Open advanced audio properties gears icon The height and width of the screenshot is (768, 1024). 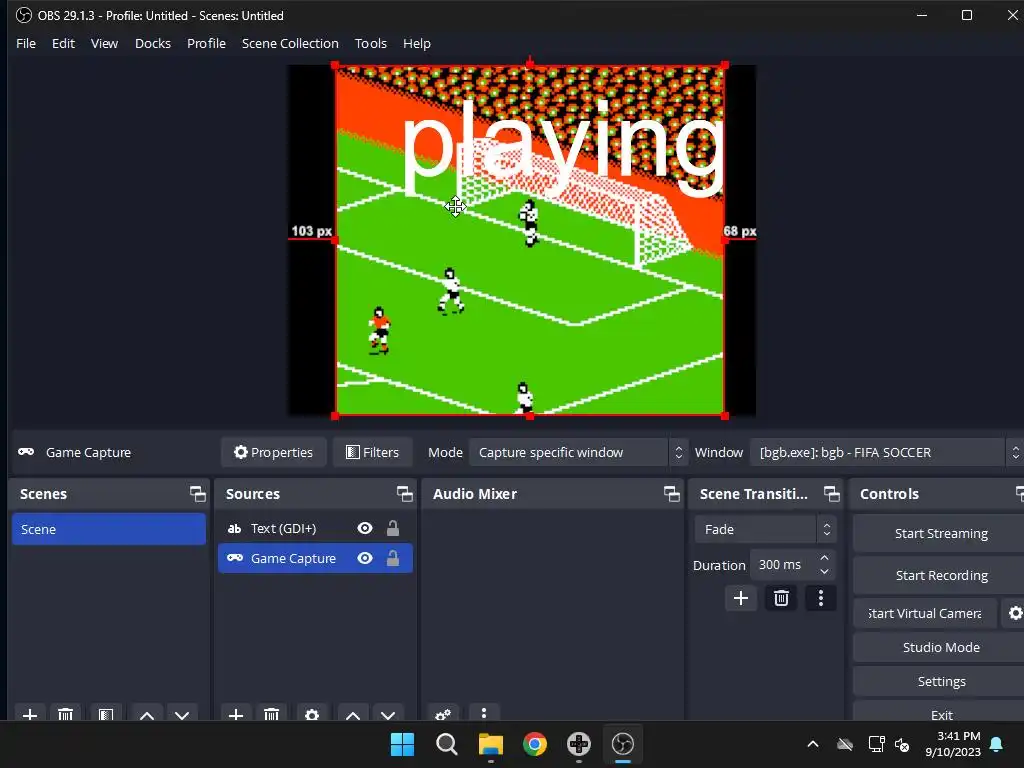tap(443, 714)
